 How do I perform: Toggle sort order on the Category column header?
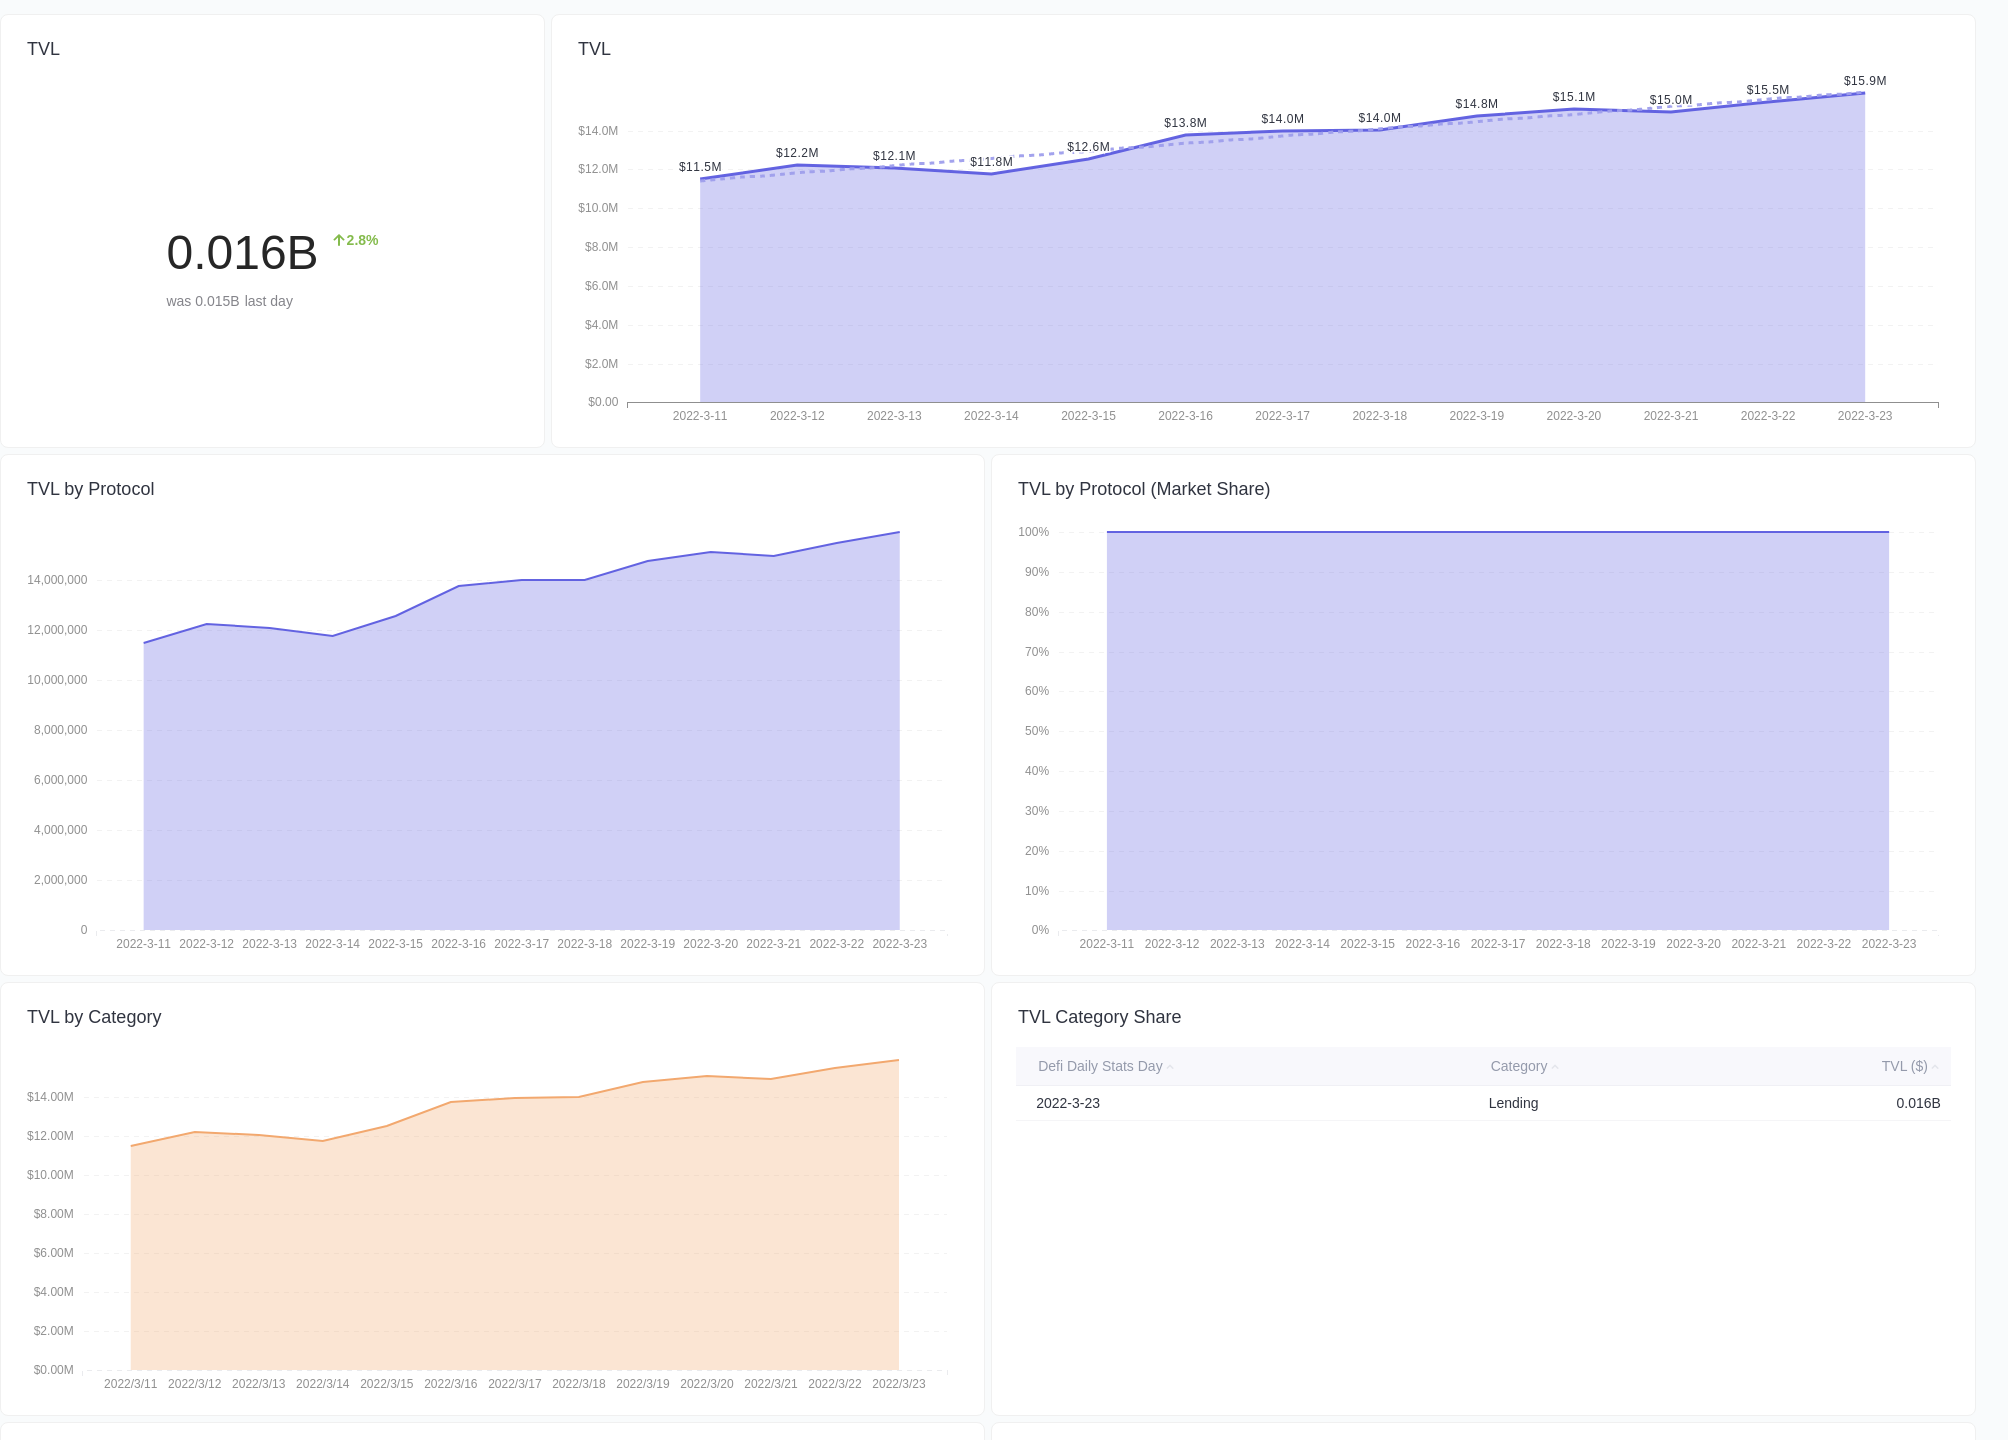(1517, 1066)
